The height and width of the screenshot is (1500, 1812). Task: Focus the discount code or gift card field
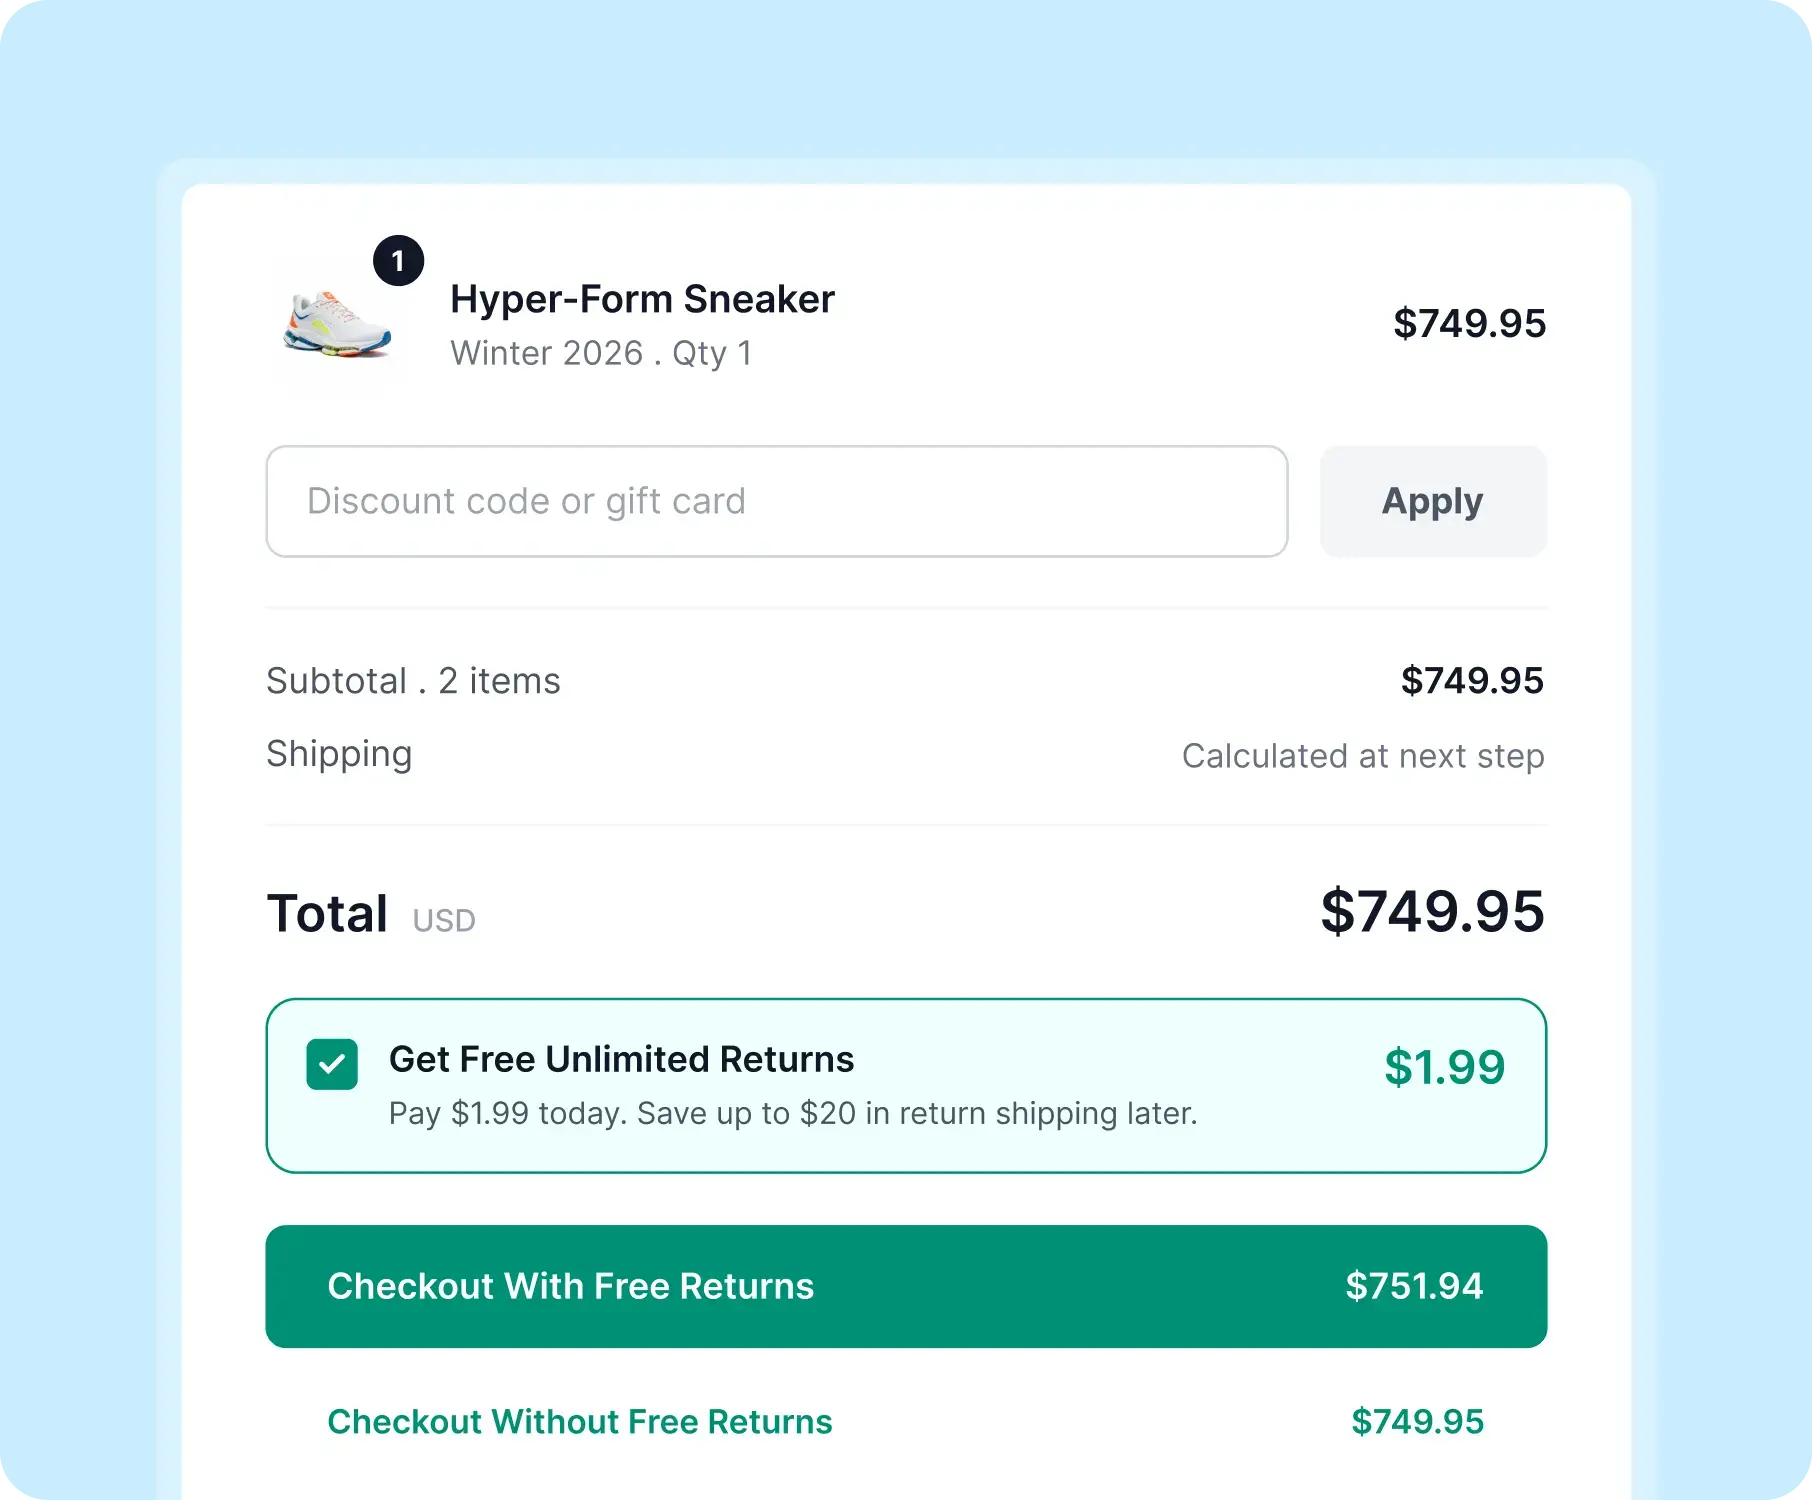click(776, 501)
